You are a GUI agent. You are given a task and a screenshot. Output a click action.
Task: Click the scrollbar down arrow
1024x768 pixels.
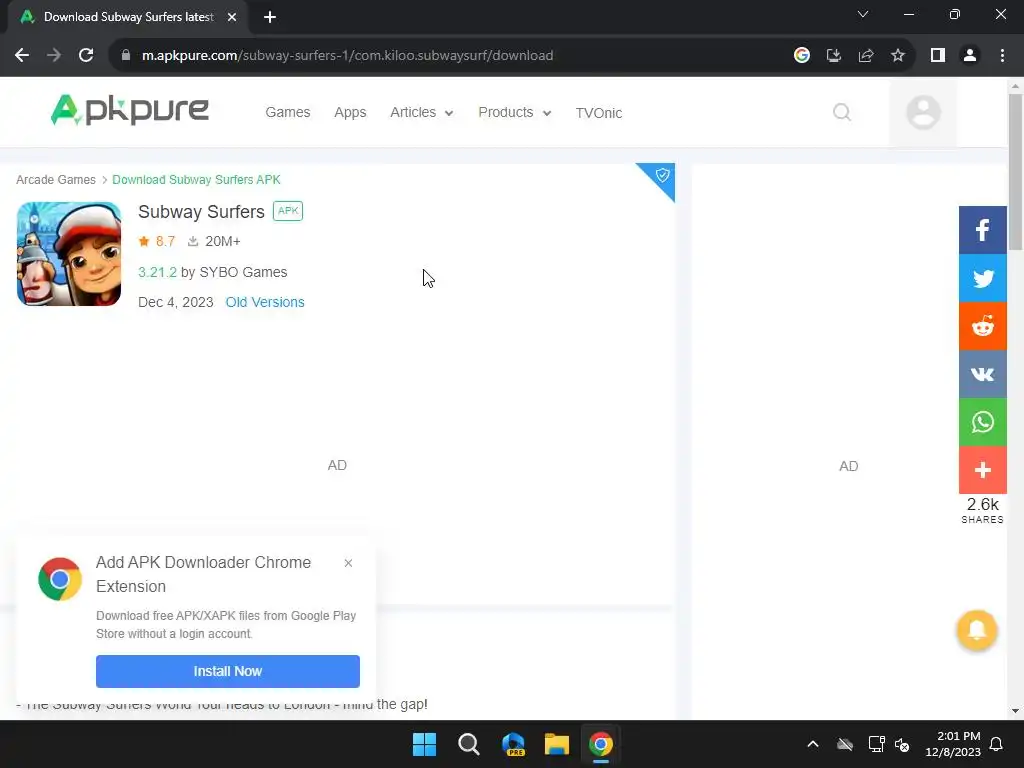click(x=1015, y=711)
